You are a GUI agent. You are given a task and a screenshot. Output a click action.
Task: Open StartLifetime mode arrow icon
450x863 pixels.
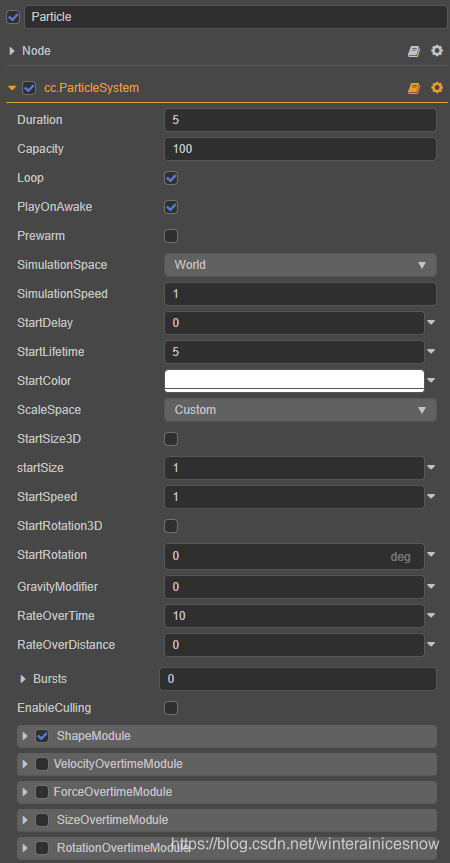point(431,351)
